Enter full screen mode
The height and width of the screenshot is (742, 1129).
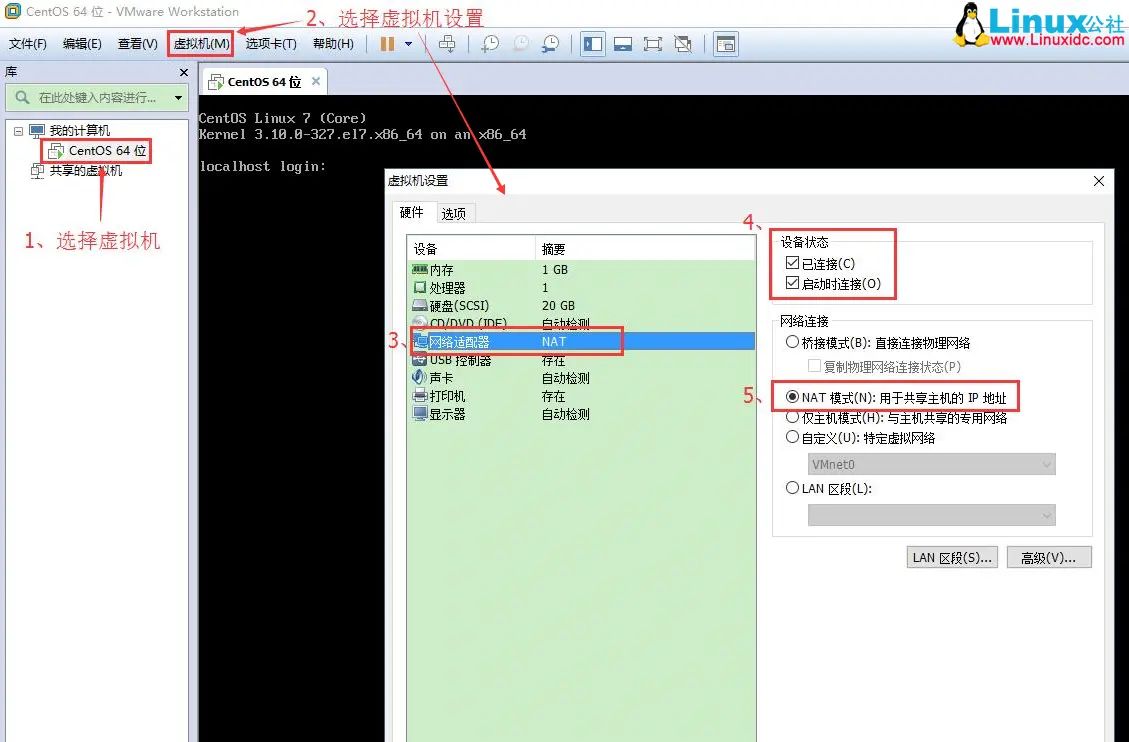651,42
